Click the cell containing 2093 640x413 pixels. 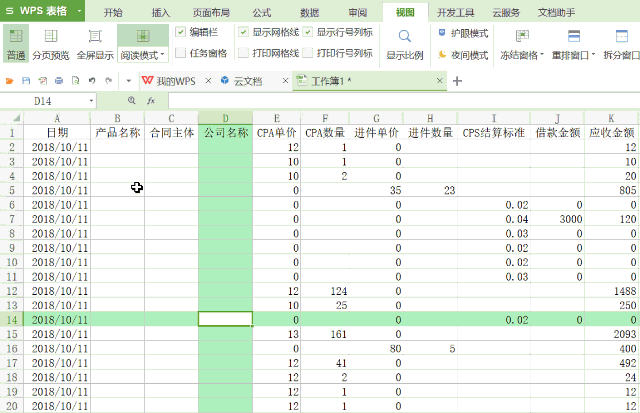pyautogui.click(x=612, y=334)
